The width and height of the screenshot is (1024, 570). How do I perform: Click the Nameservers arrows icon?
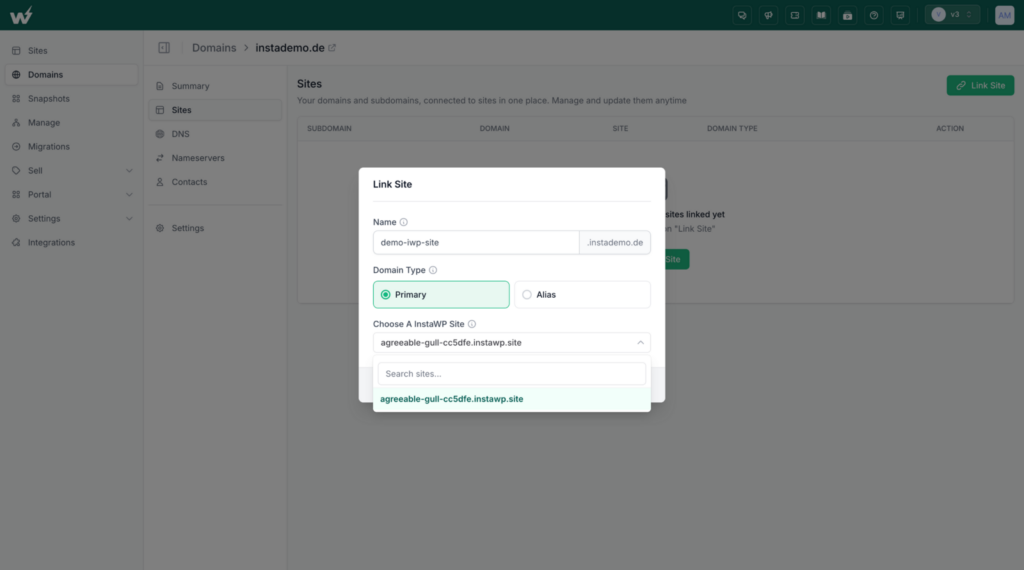tap(159, 158)
